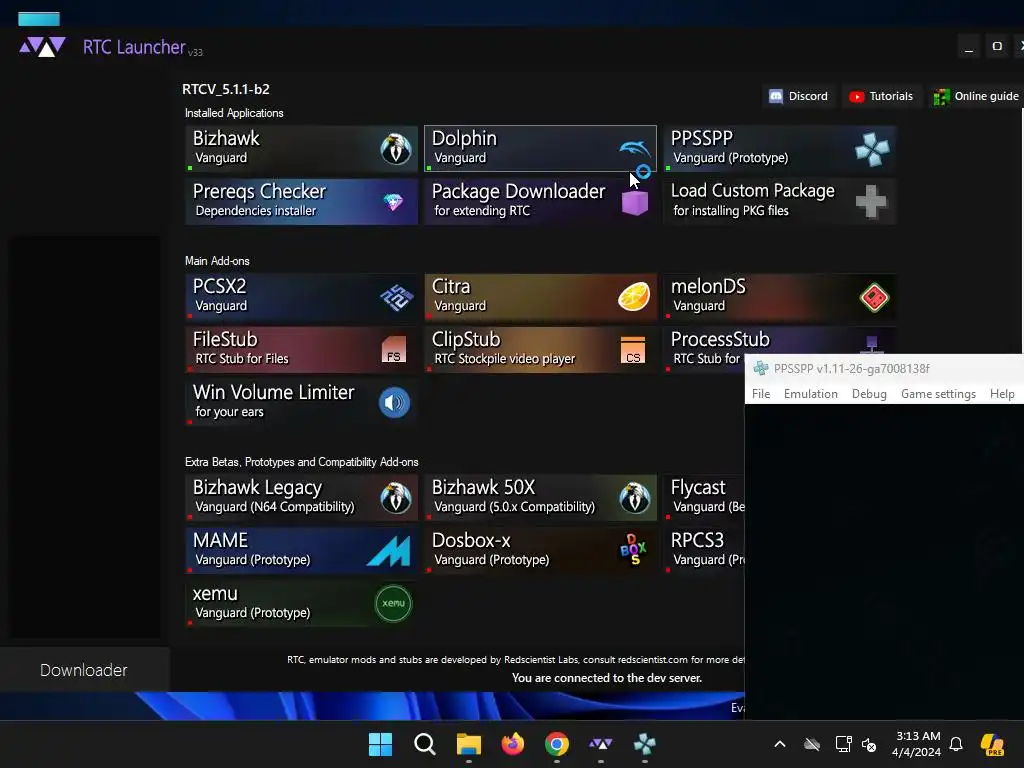1024x768 pixels.
Task: Select ClipStub RTC Stockpile video player
Action: pos(540,349)
